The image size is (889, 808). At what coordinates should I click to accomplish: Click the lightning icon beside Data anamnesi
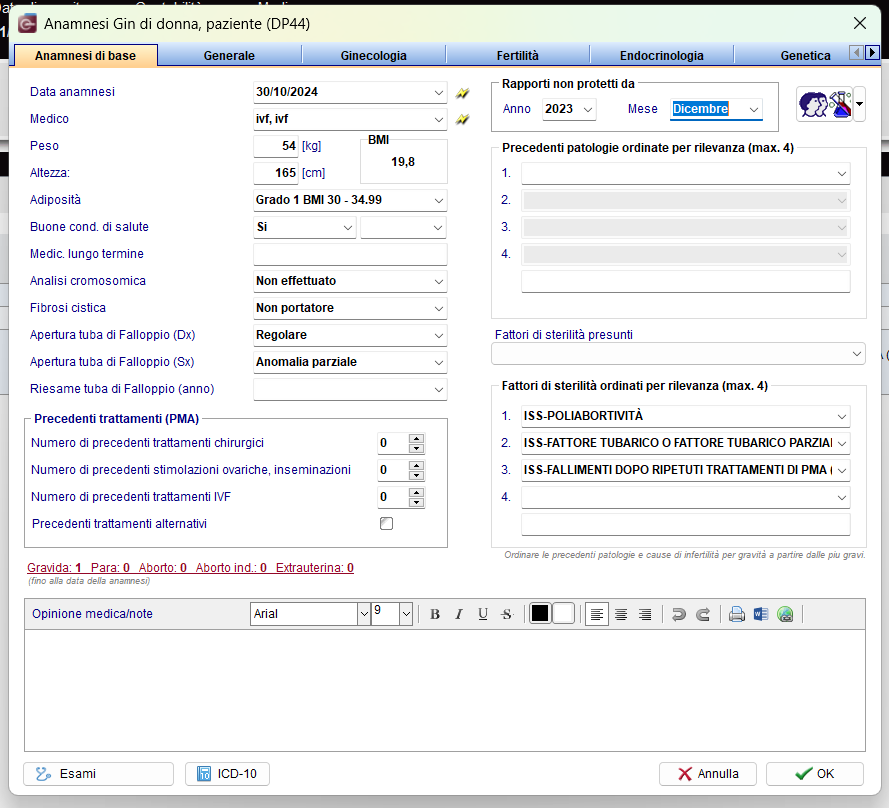[x=463, y=92]
